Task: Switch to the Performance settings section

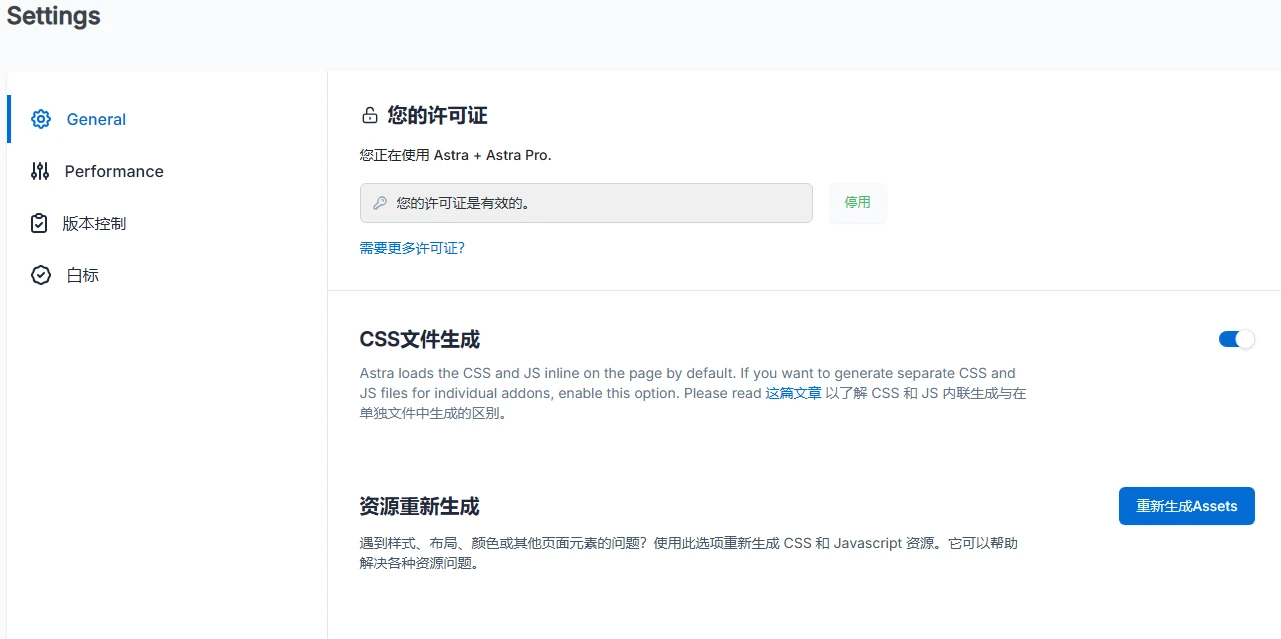Action: [x=113, y=171]
